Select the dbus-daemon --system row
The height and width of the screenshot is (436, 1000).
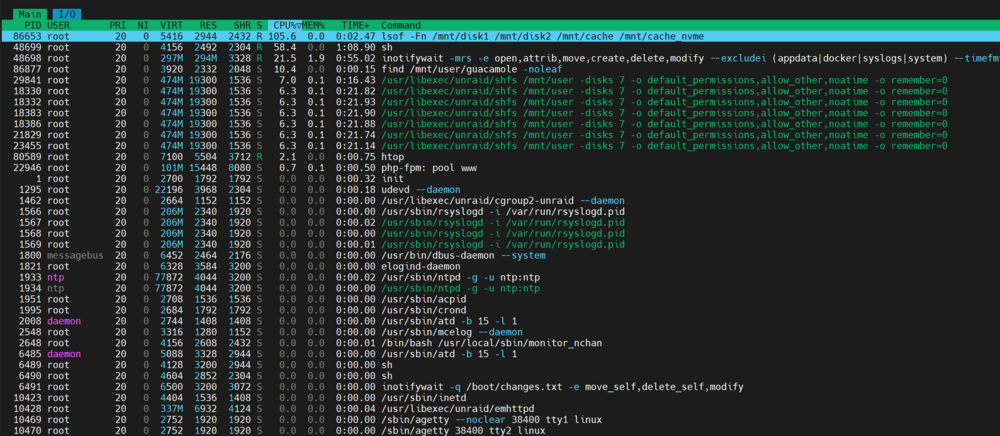pyautogui.click(x=500, y=255)
